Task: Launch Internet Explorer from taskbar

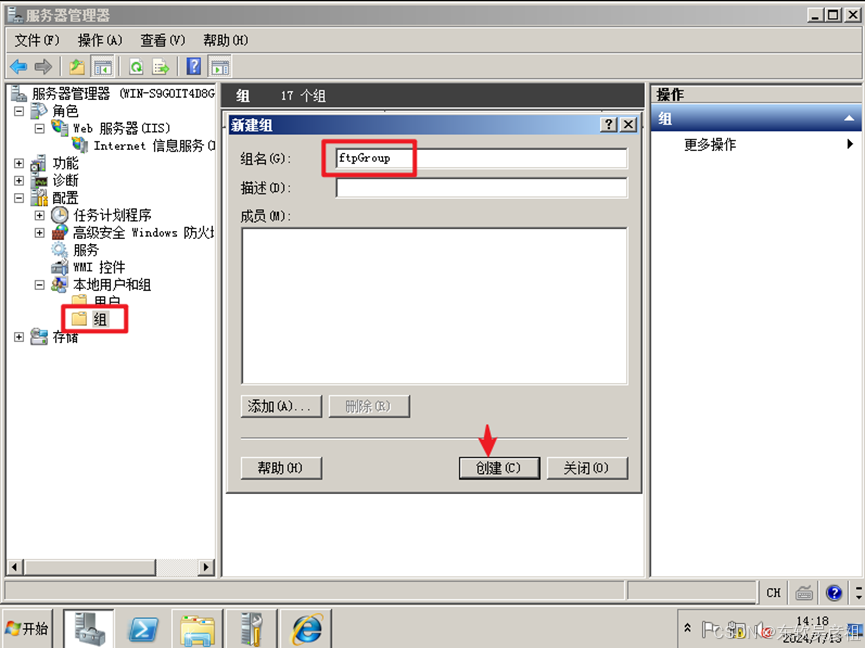Action: tap(306, 629)
